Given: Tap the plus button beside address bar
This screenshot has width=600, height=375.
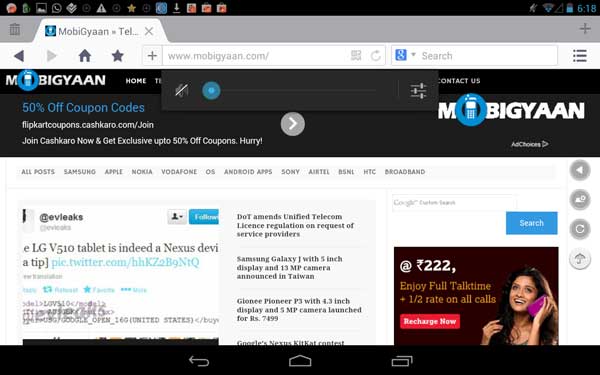Looking at the screenshot, I should [x=152, y=56].
